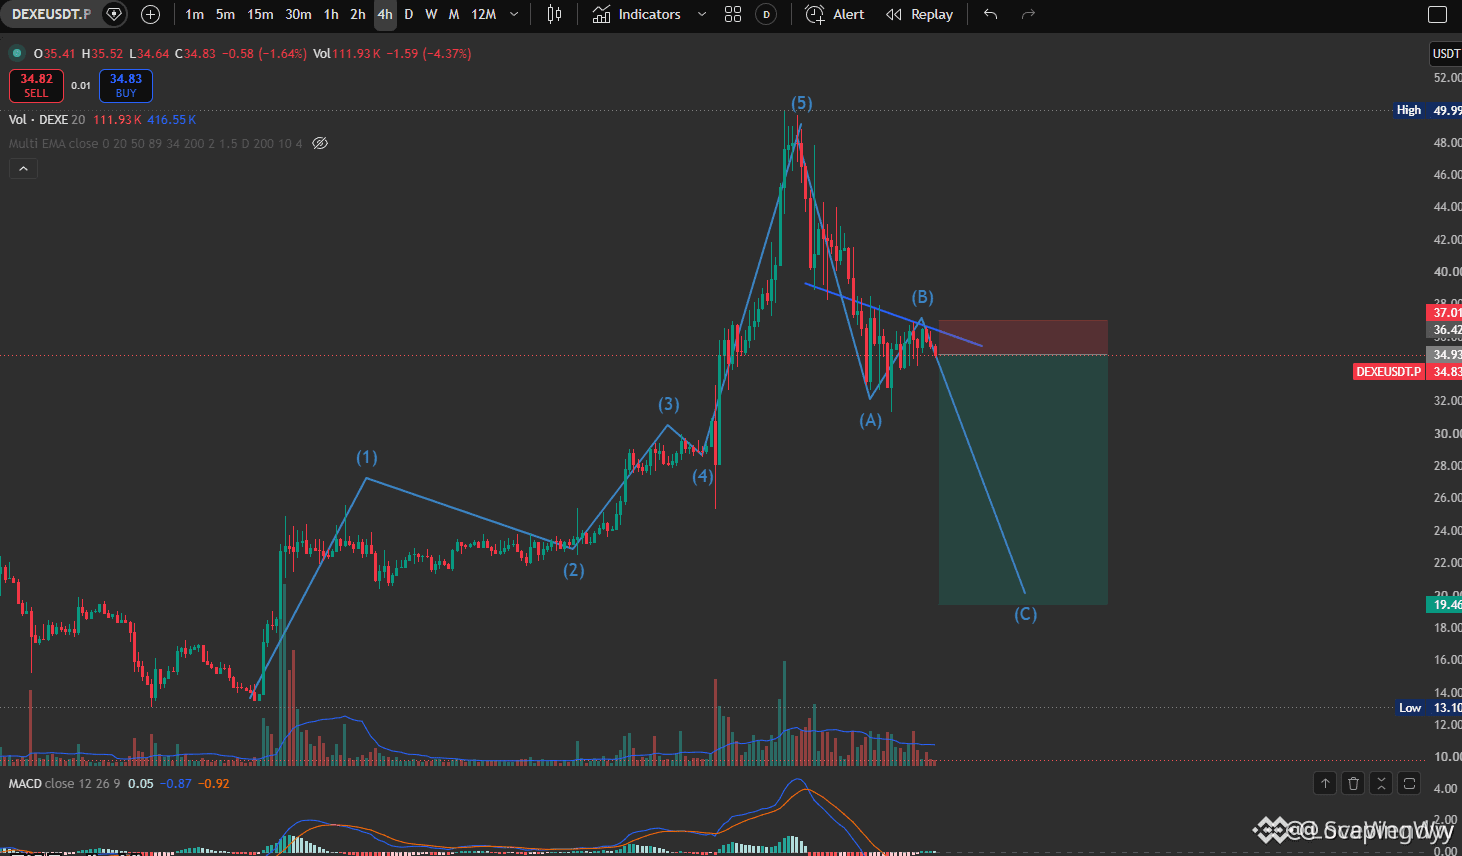Move the MACD pane up with the arrow icon

point(1325,783)
